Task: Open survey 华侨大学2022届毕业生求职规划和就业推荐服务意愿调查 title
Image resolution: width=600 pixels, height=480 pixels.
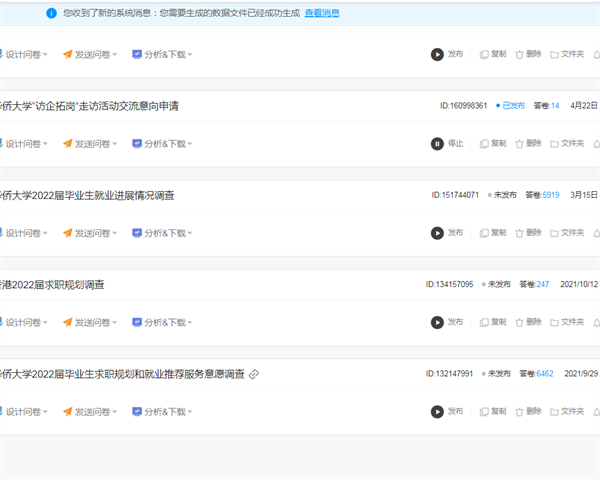Action: (x=122, y=374)
